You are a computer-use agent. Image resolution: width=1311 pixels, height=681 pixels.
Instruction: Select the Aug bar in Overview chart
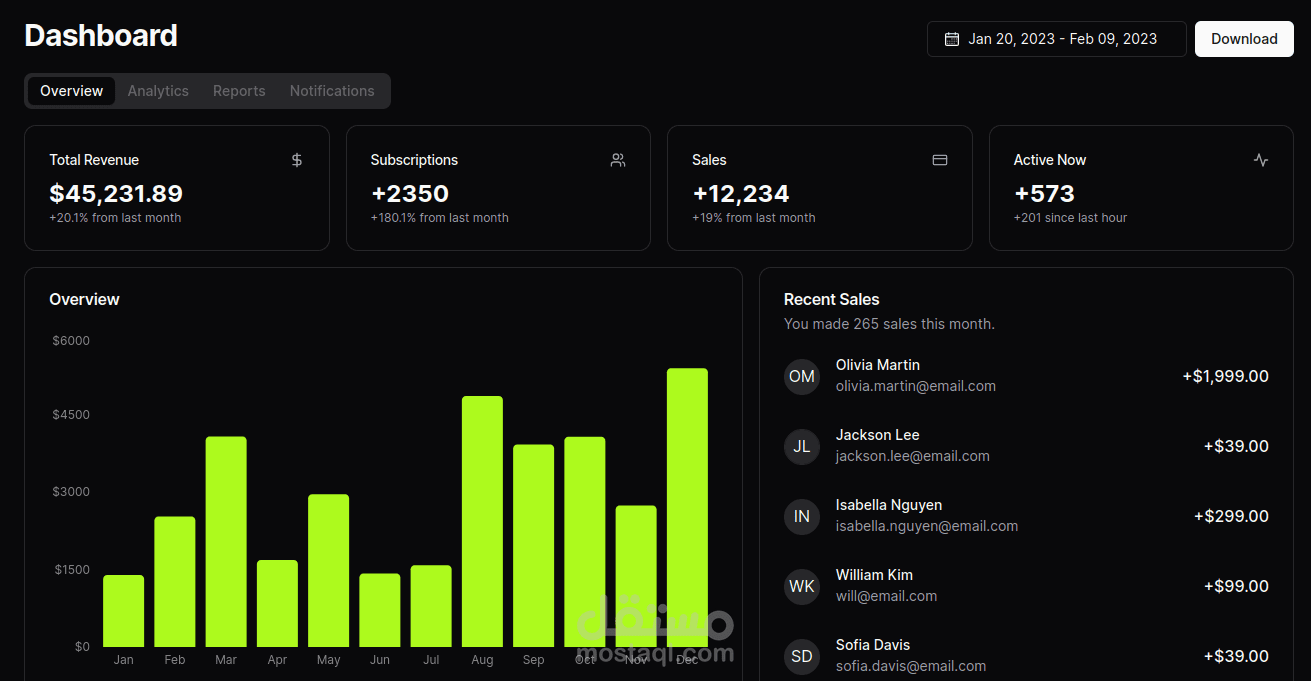click(482, 522)
